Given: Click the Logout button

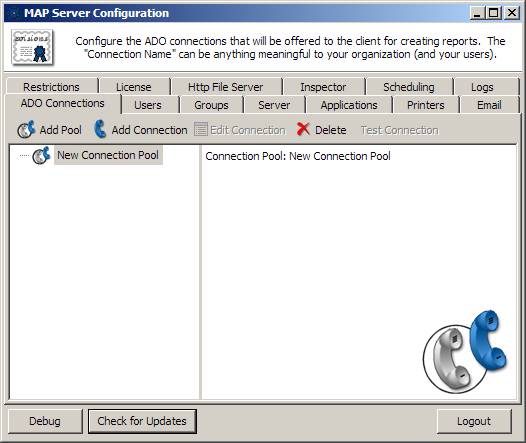Looking at the screenshot, I should (x=474, y=421).
